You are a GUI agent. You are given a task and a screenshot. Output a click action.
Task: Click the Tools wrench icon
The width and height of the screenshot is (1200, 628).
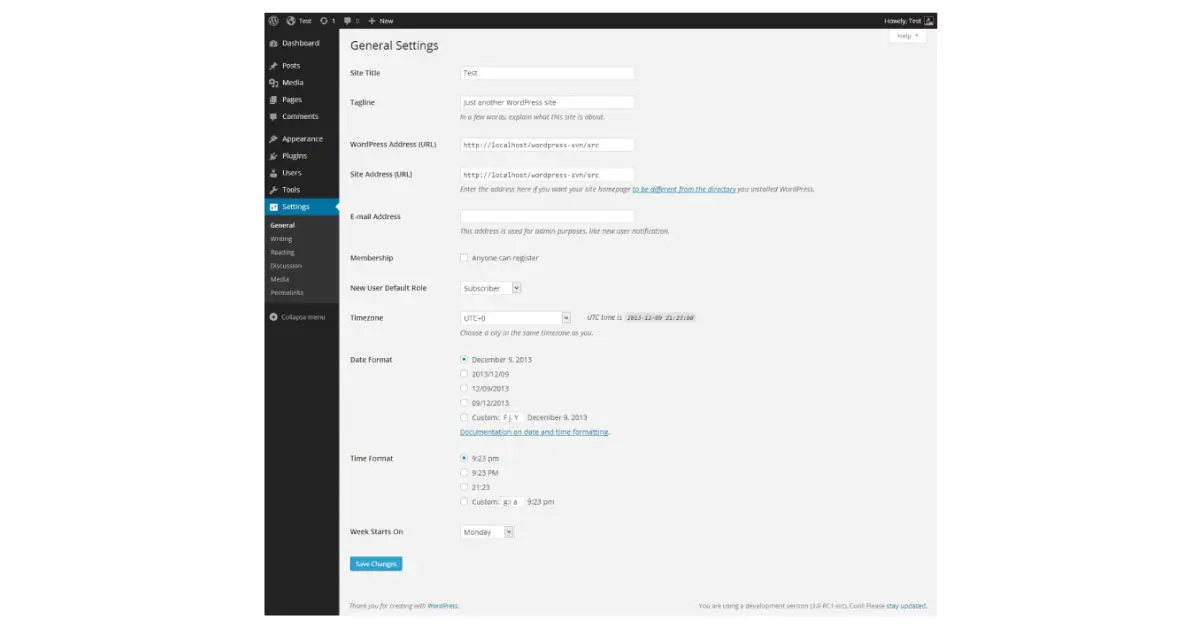pos(273,190)
